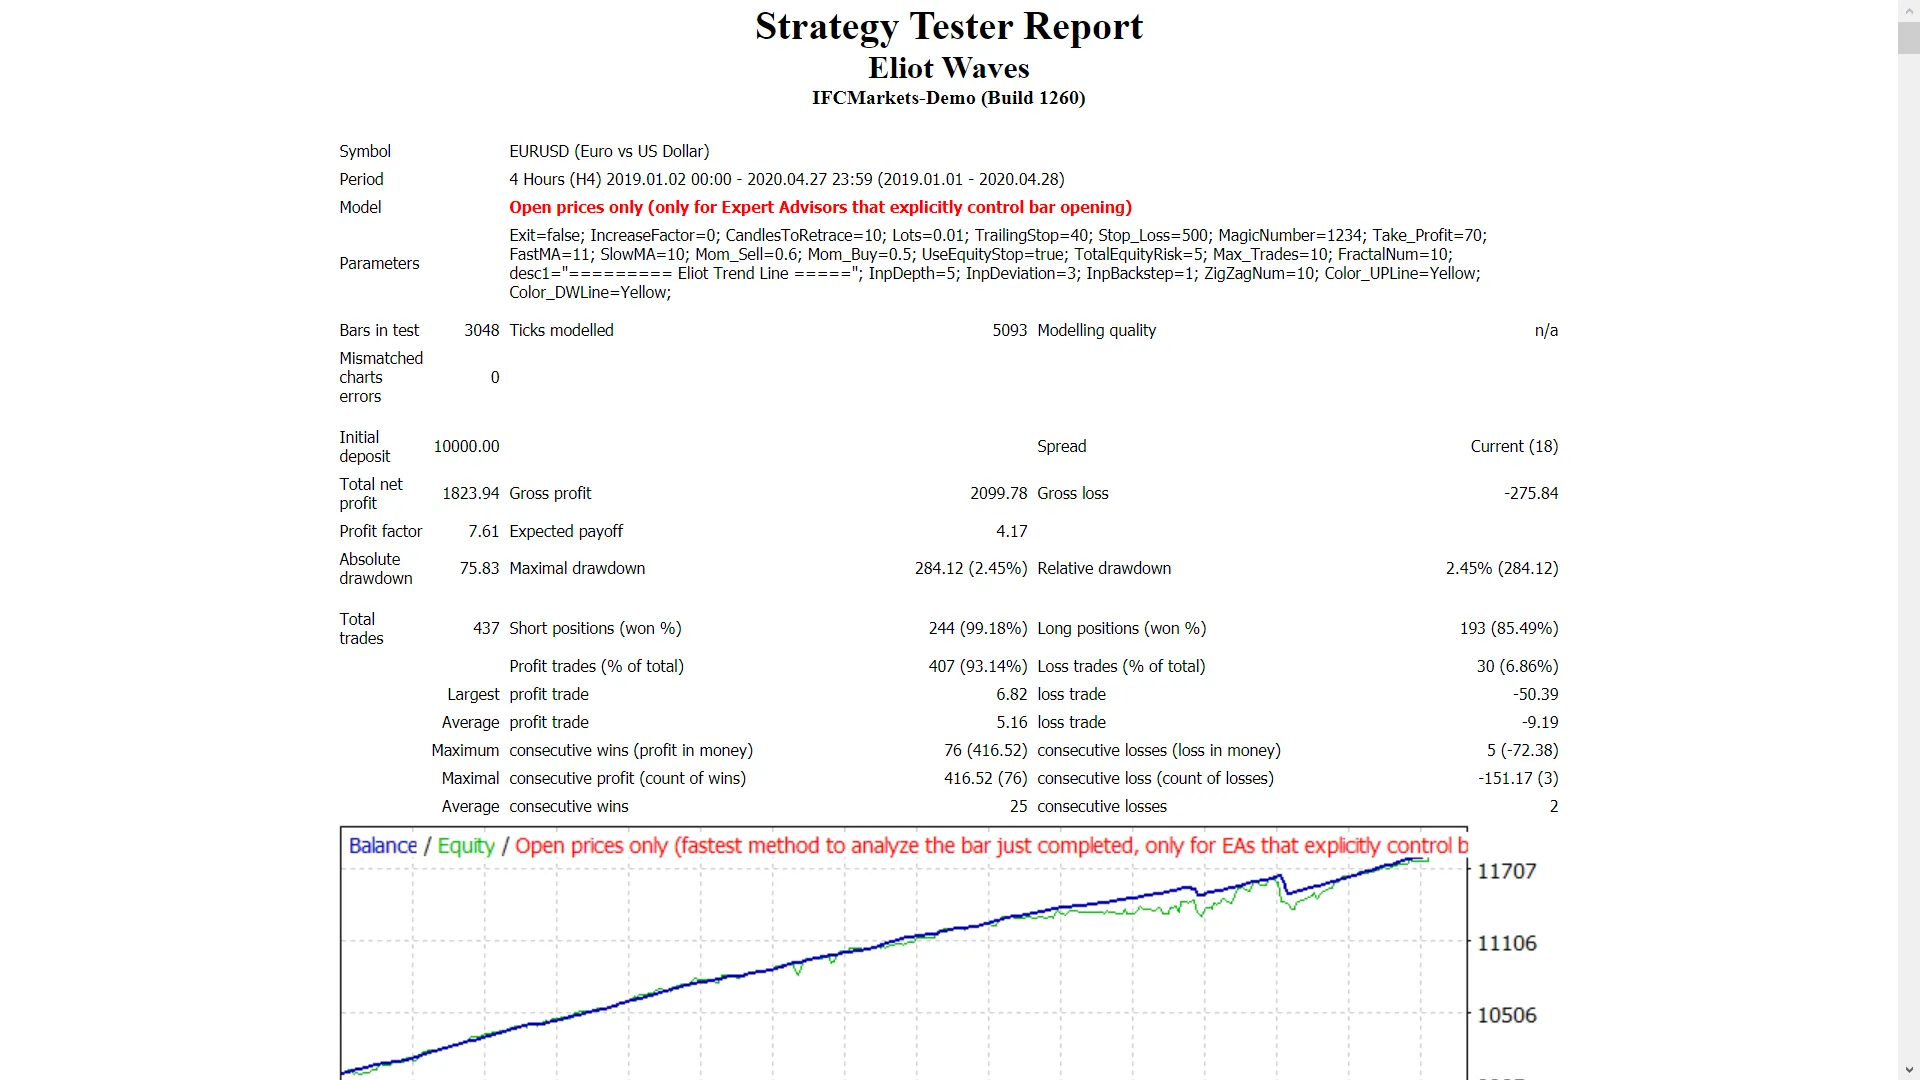The height and width of the screenshot is (1080, 1920).
Task: Click the Gross loss value -275.84
Action: [1530, 493]
